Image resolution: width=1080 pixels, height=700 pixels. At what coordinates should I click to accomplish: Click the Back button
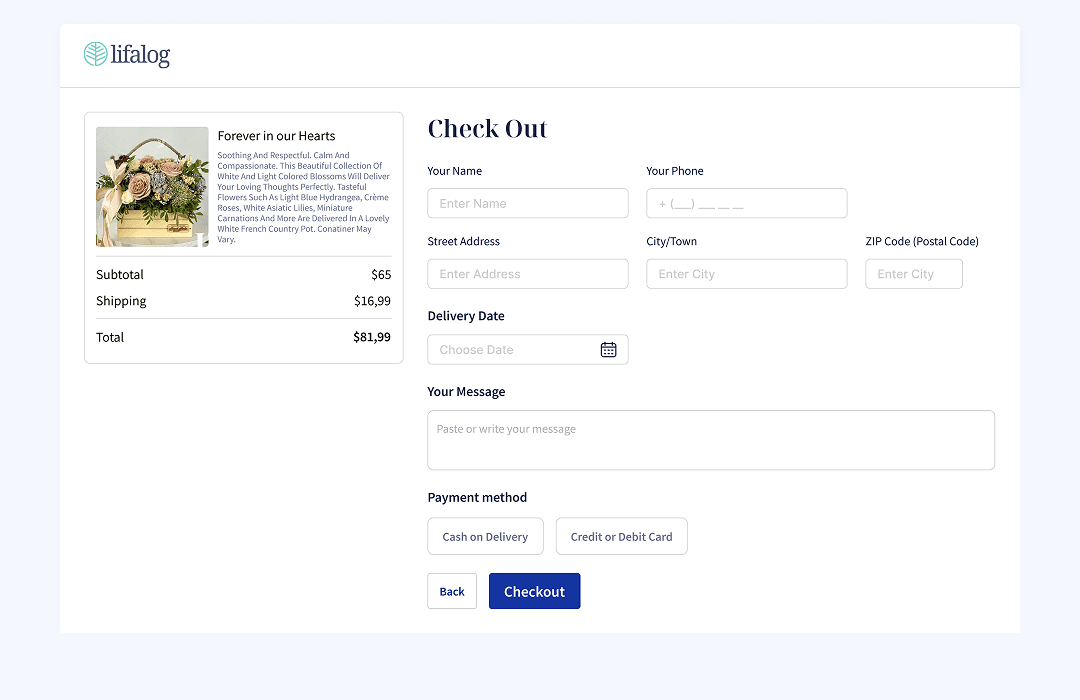point(451,591)
